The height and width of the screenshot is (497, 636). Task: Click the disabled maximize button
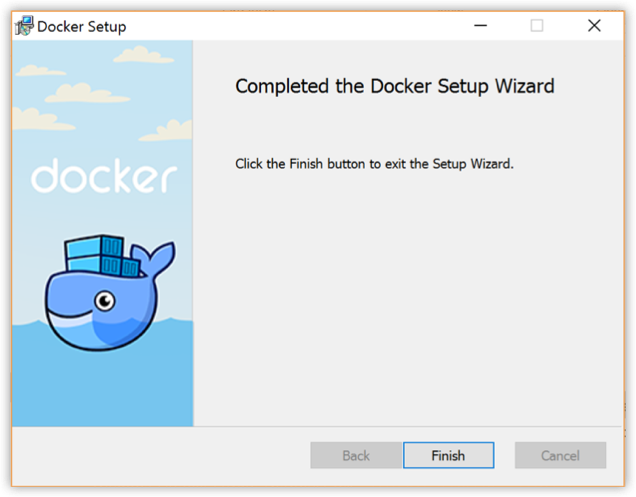(x=537, y=26)
